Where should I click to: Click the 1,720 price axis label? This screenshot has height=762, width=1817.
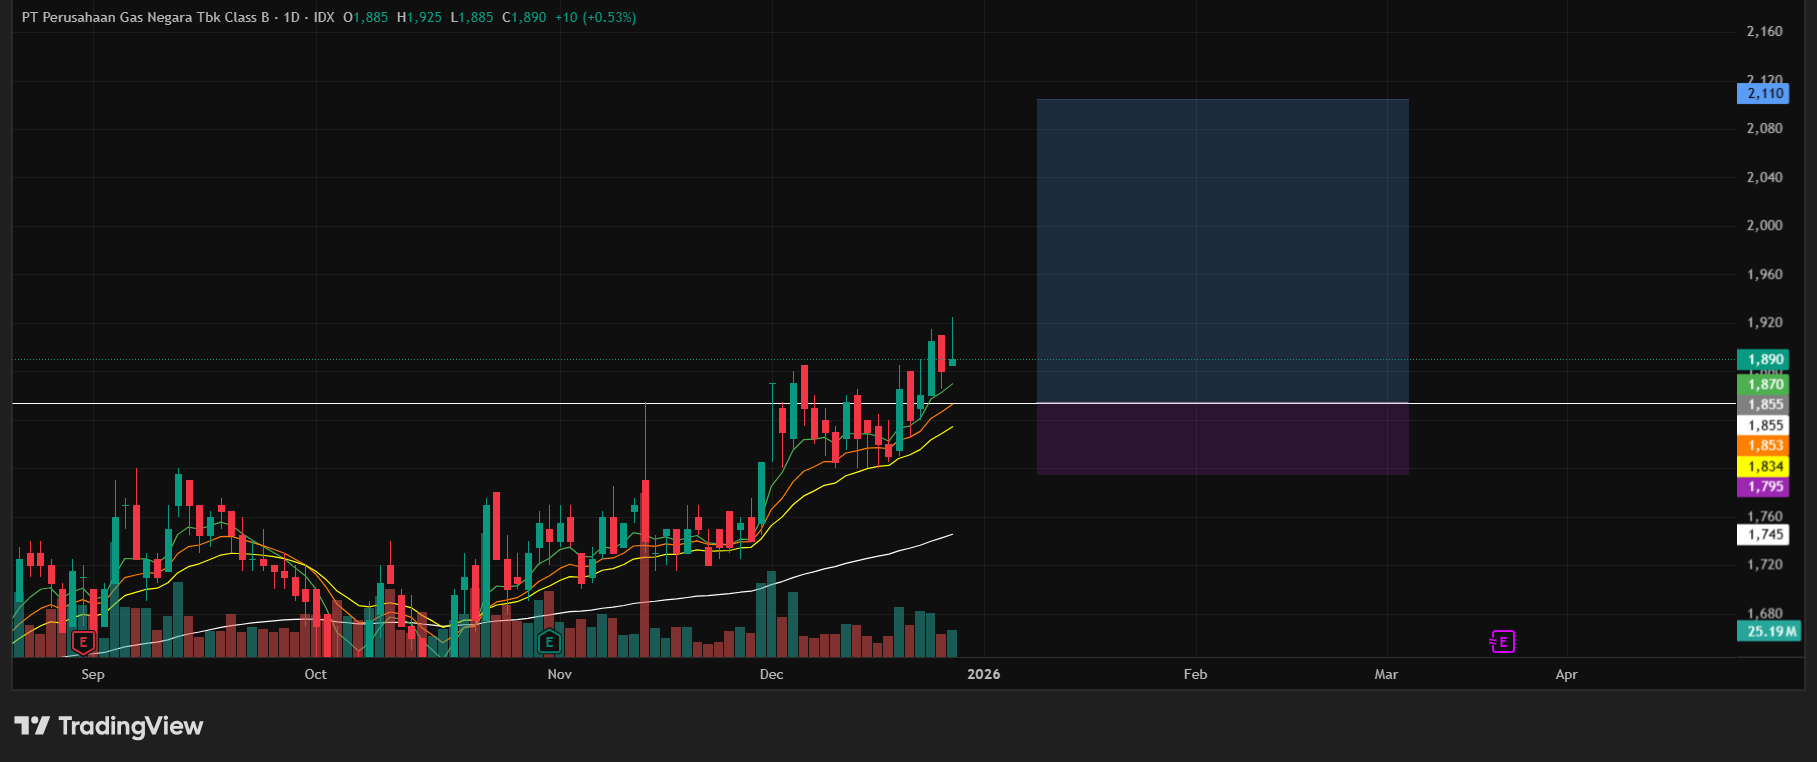1764,565
